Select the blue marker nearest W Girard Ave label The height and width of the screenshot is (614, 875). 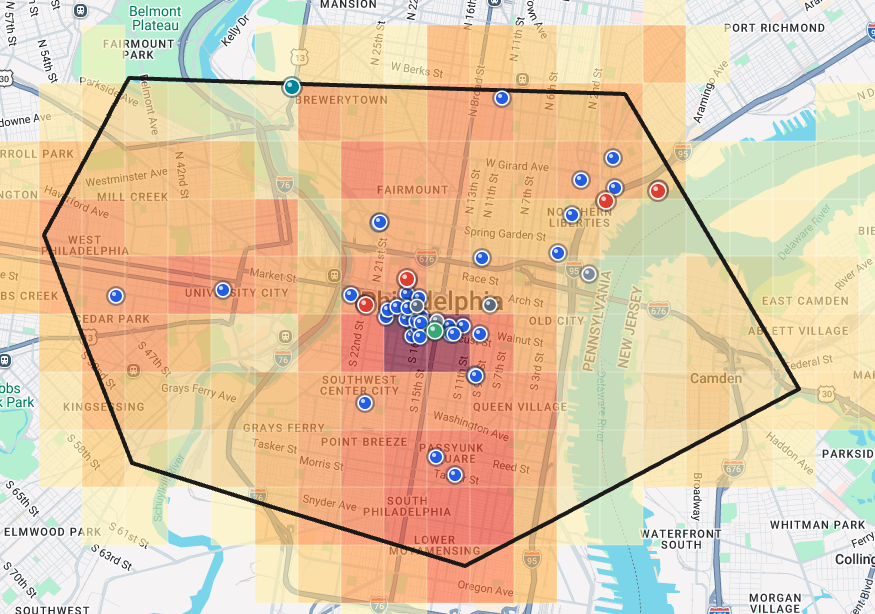[x=581, y=180]
